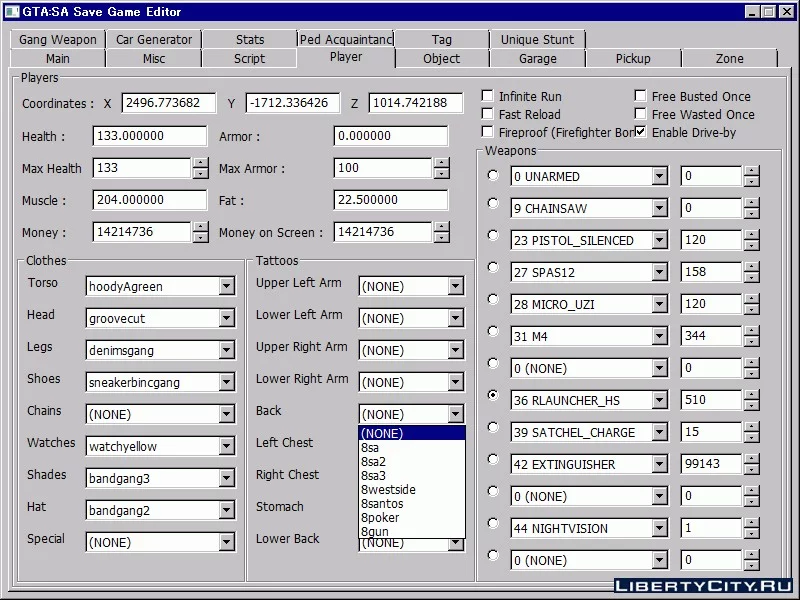Switch to the Zone tab
The width and height of the screenshot is (800, 600).
[729, 59]
